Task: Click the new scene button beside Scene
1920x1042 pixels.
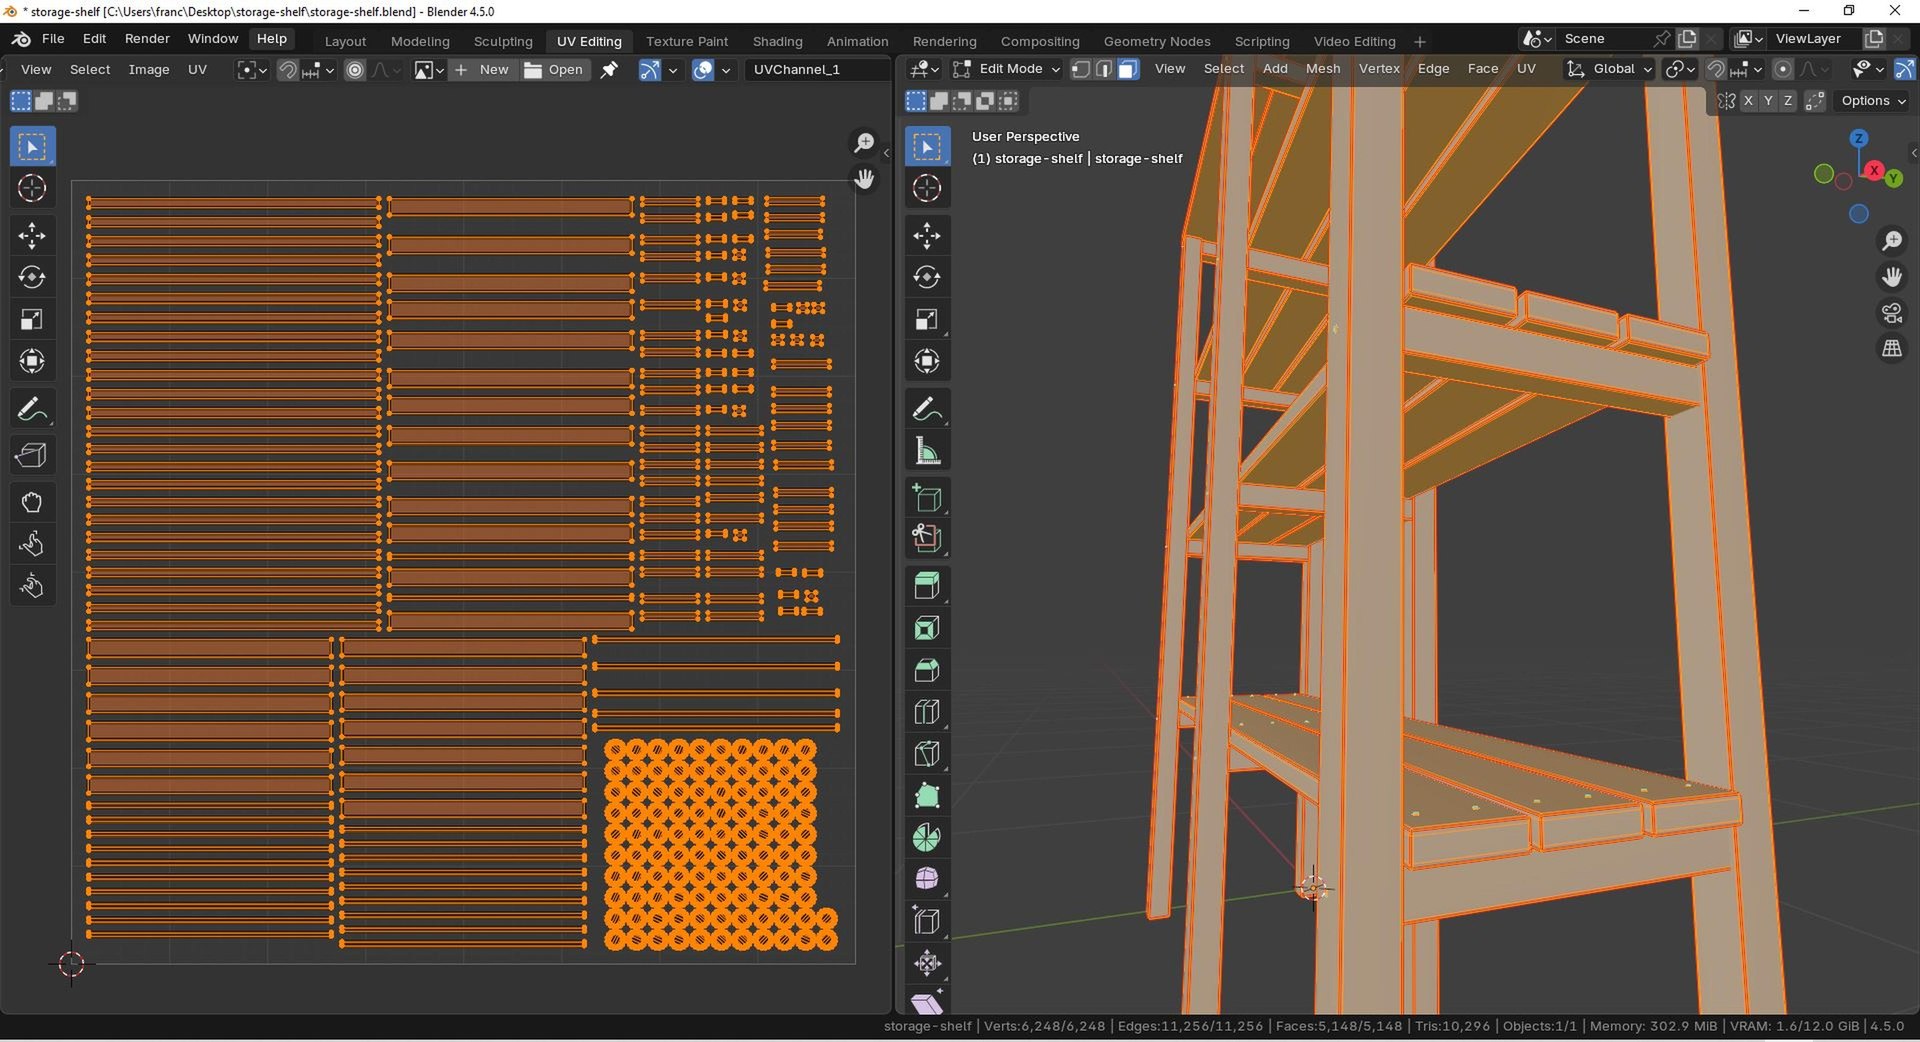Action: coord(1687,39)
